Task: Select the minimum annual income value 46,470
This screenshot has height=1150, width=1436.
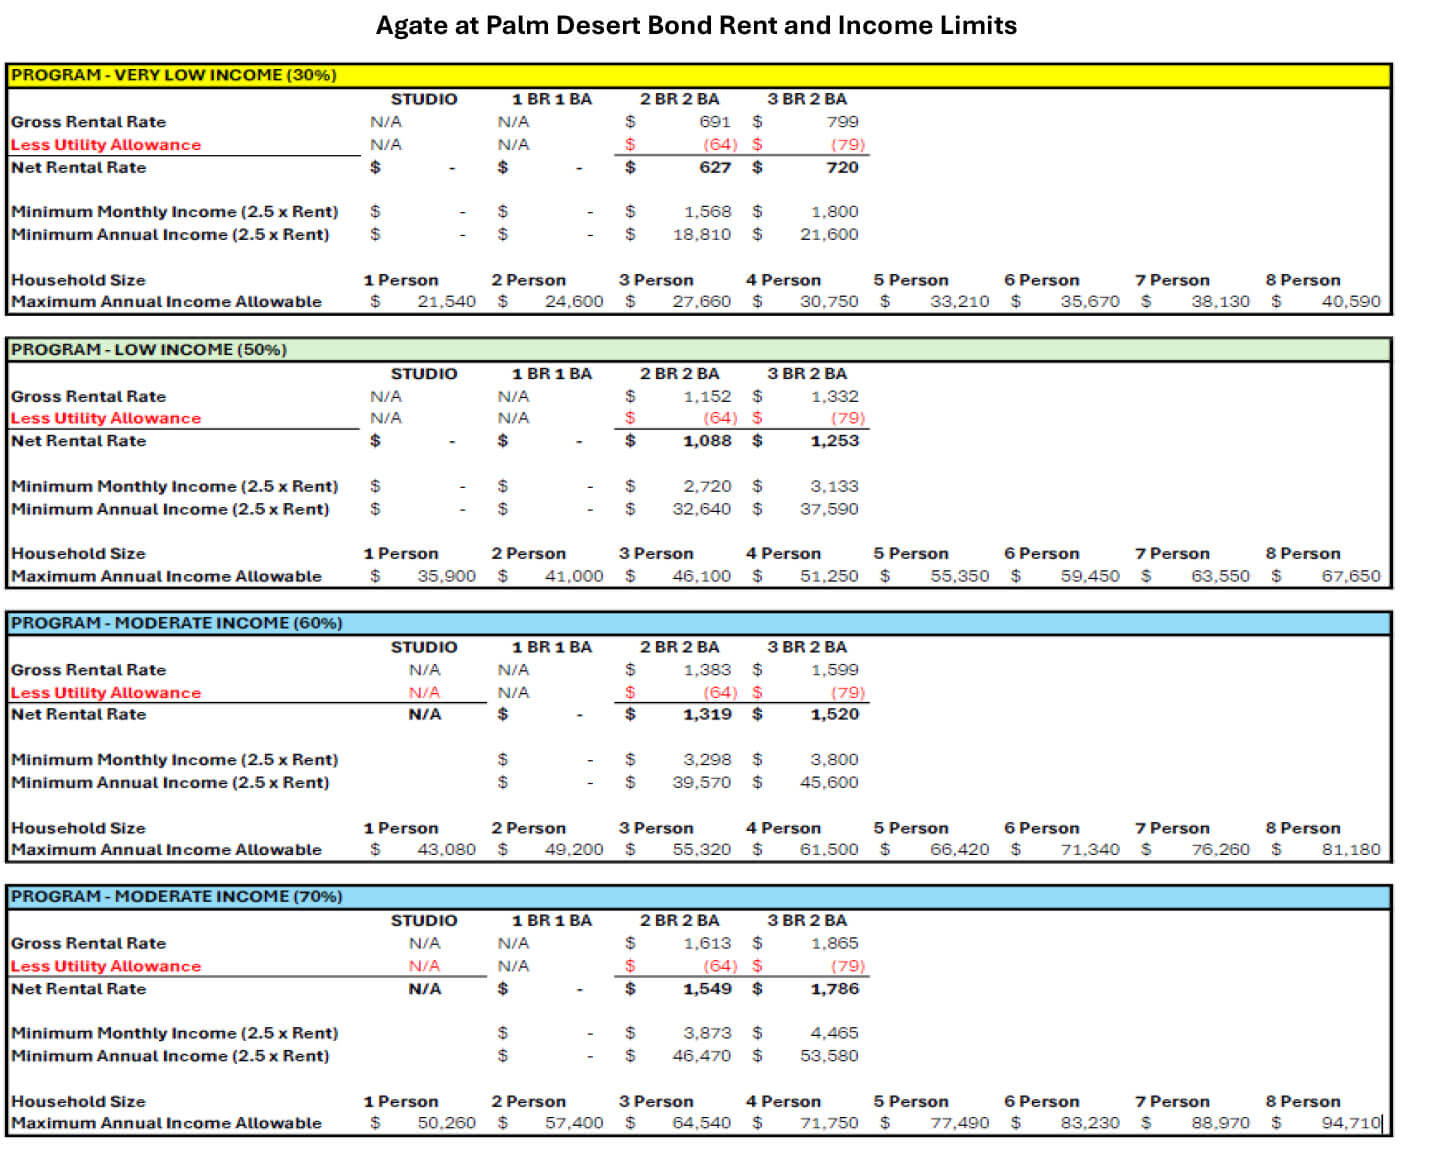Action: 701,1056
